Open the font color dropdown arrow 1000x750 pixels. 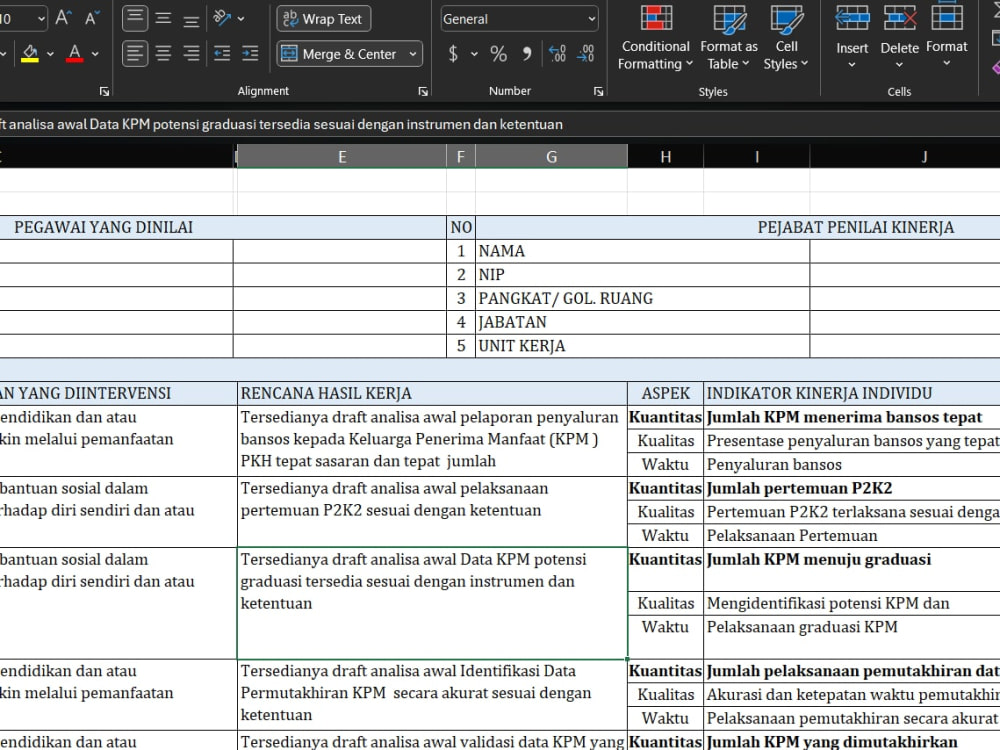pos(95,54)
